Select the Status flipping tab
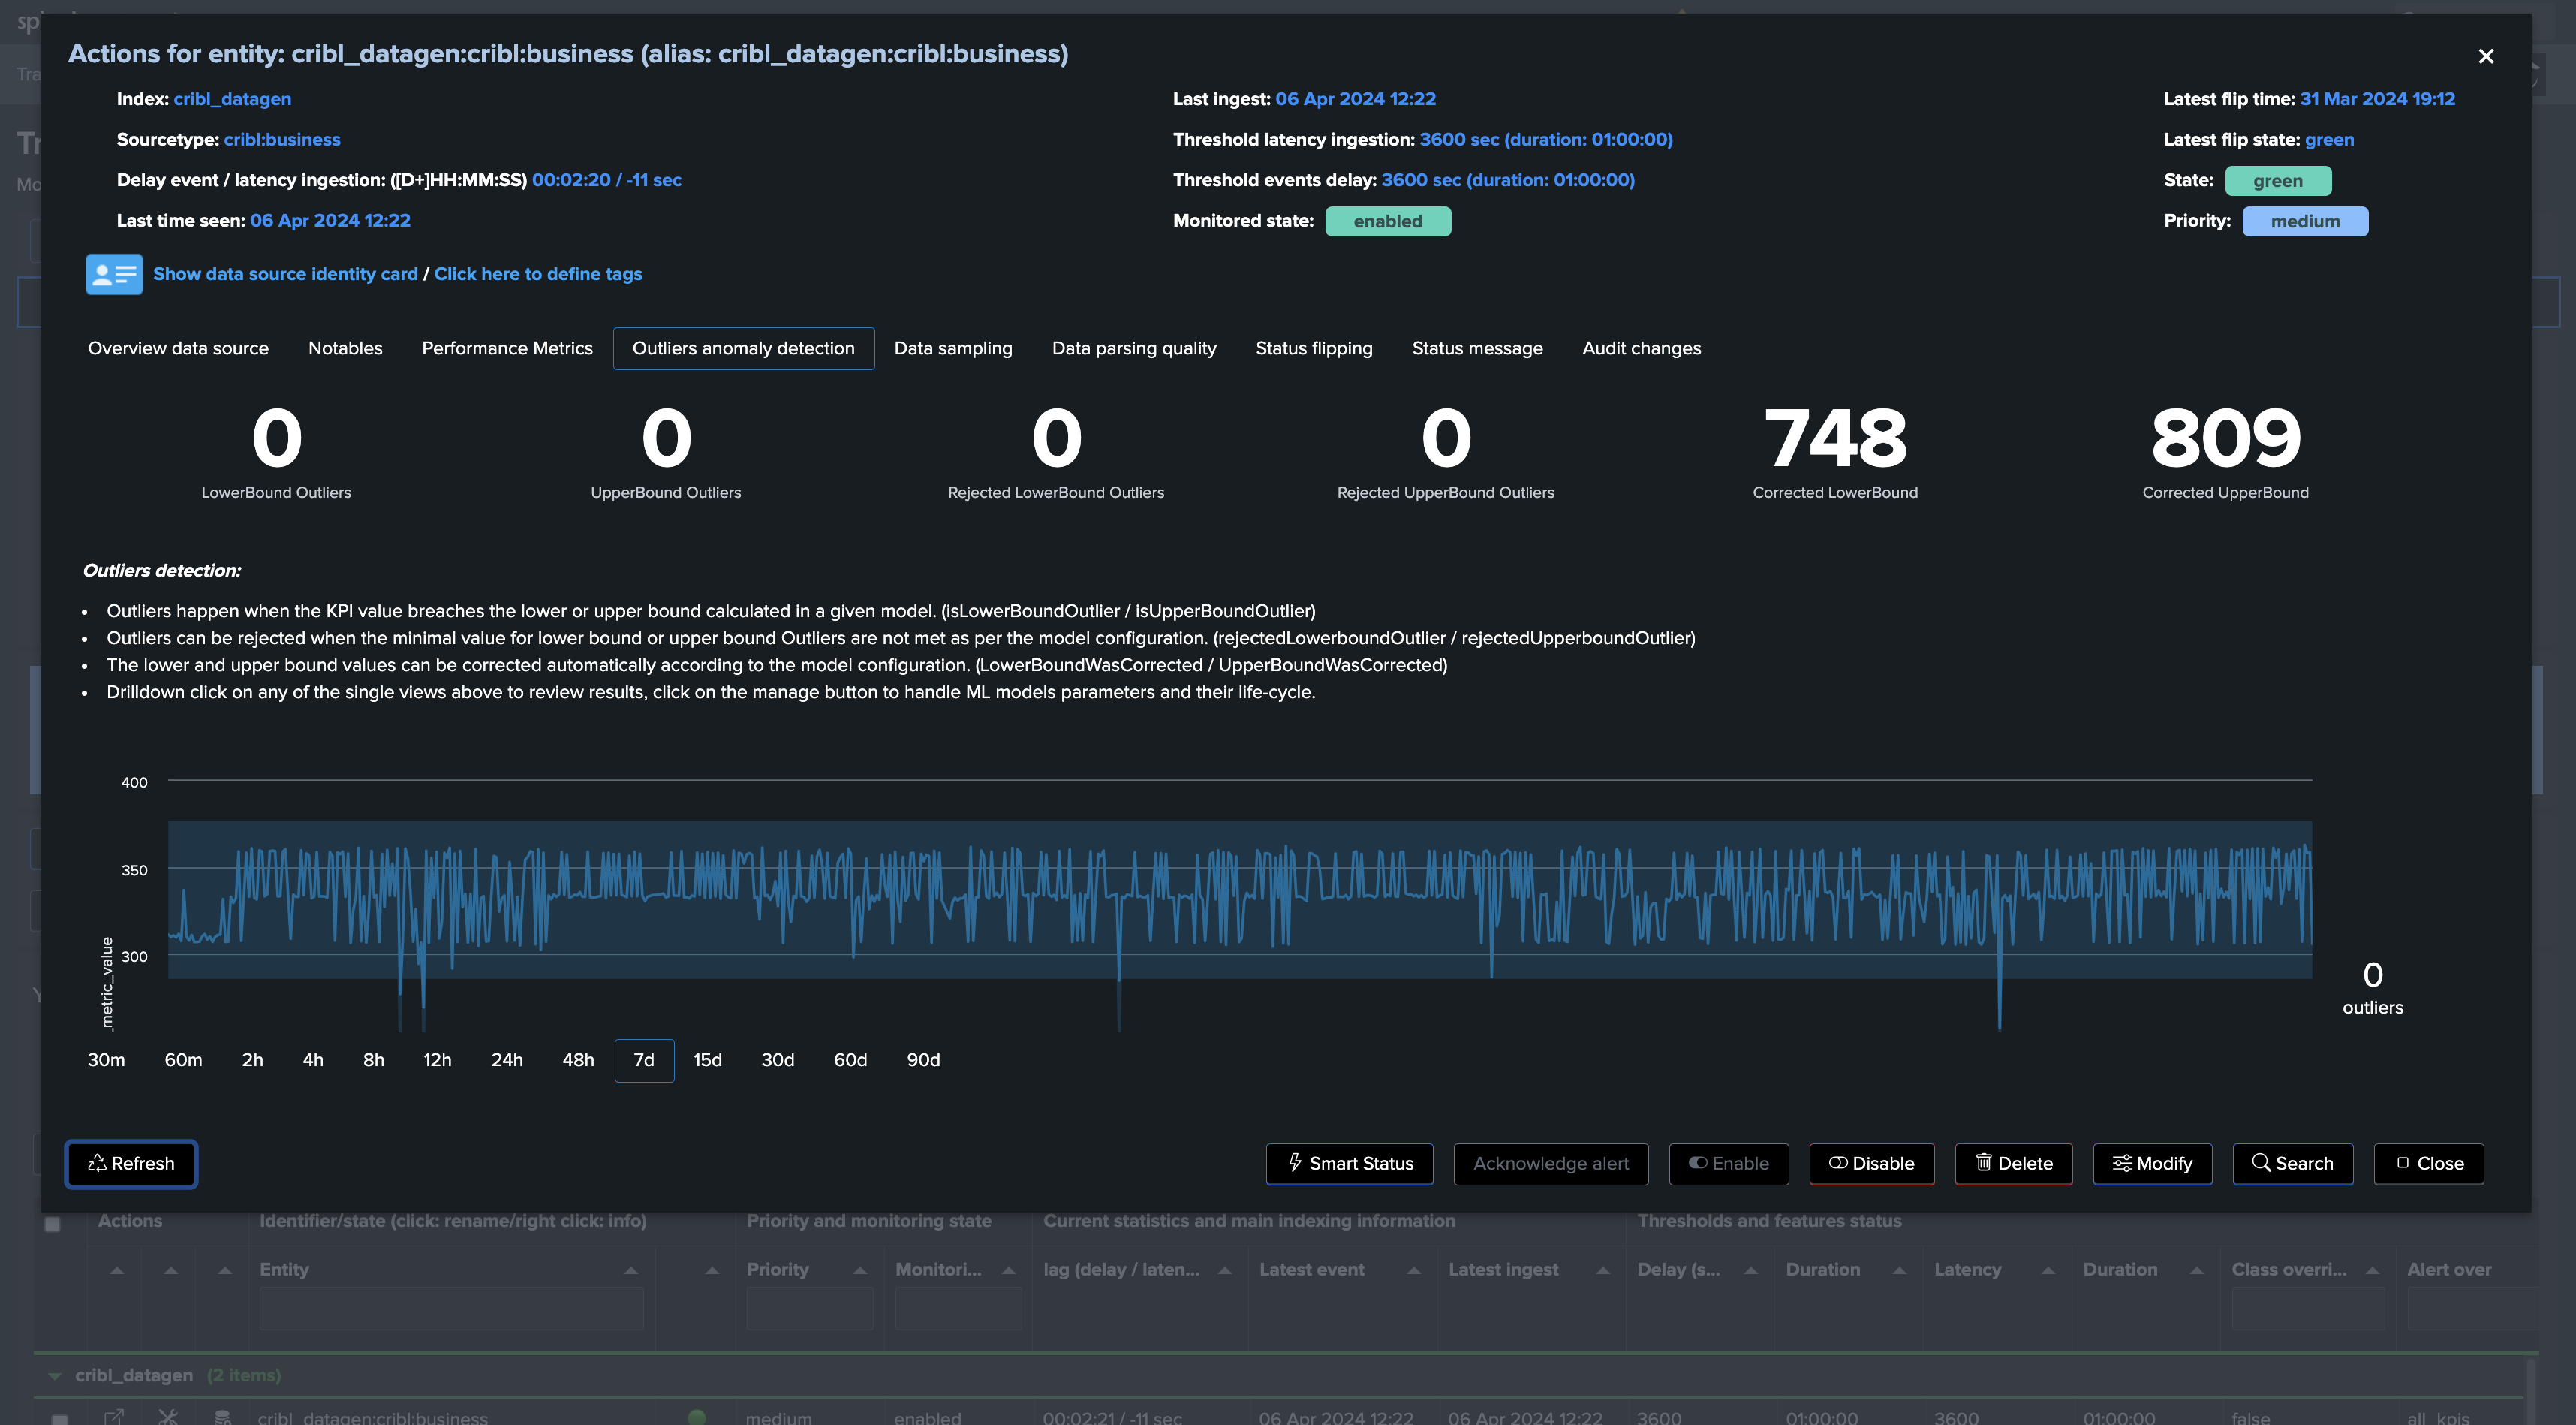The height and width of the screenshot is (1425, 2576). point(1314,349)
